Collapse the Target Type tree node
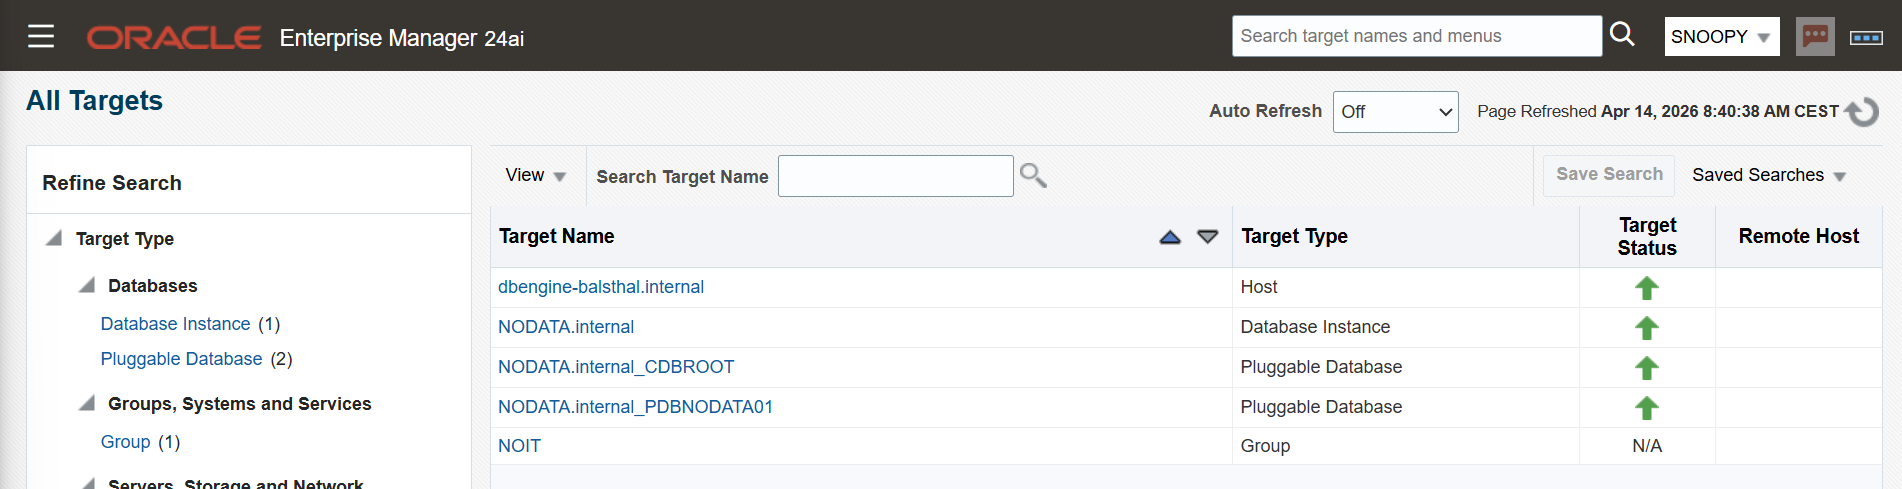 pos(54,238)
